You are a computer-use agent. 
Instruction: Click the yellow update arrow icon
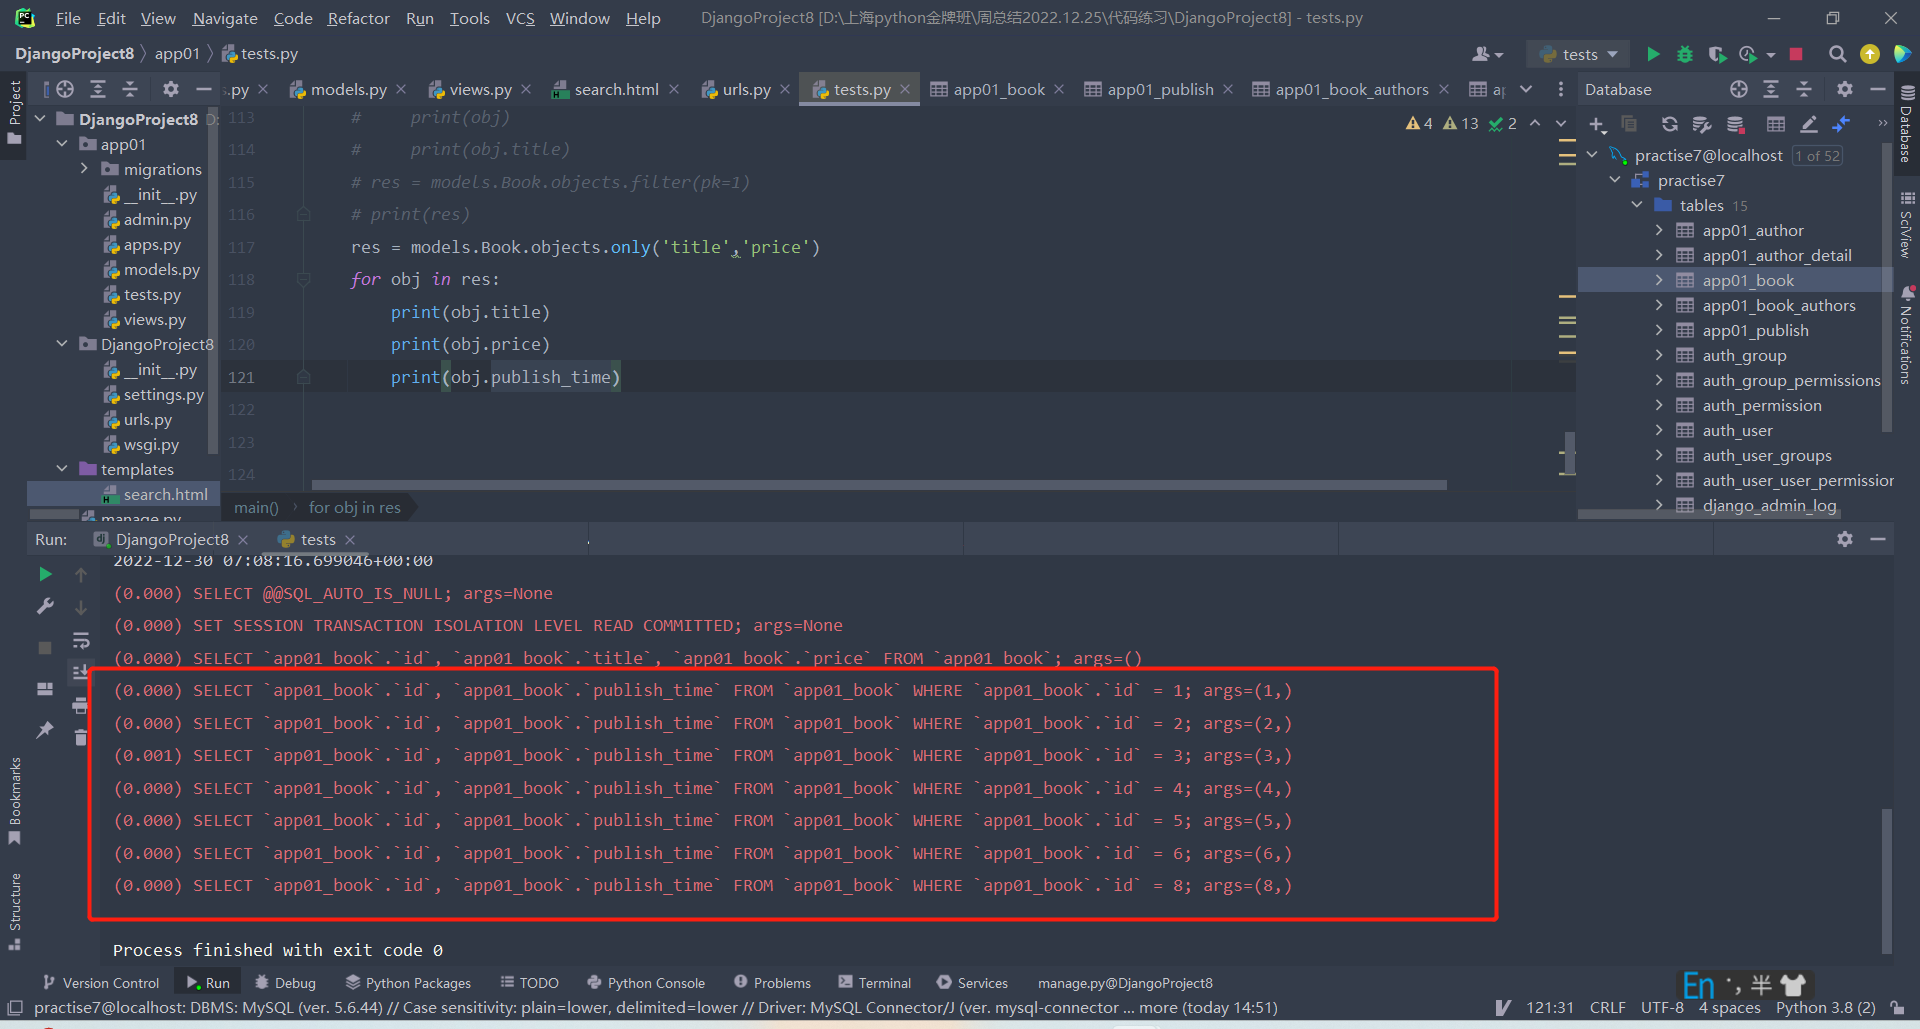(x=1870, y=54)
